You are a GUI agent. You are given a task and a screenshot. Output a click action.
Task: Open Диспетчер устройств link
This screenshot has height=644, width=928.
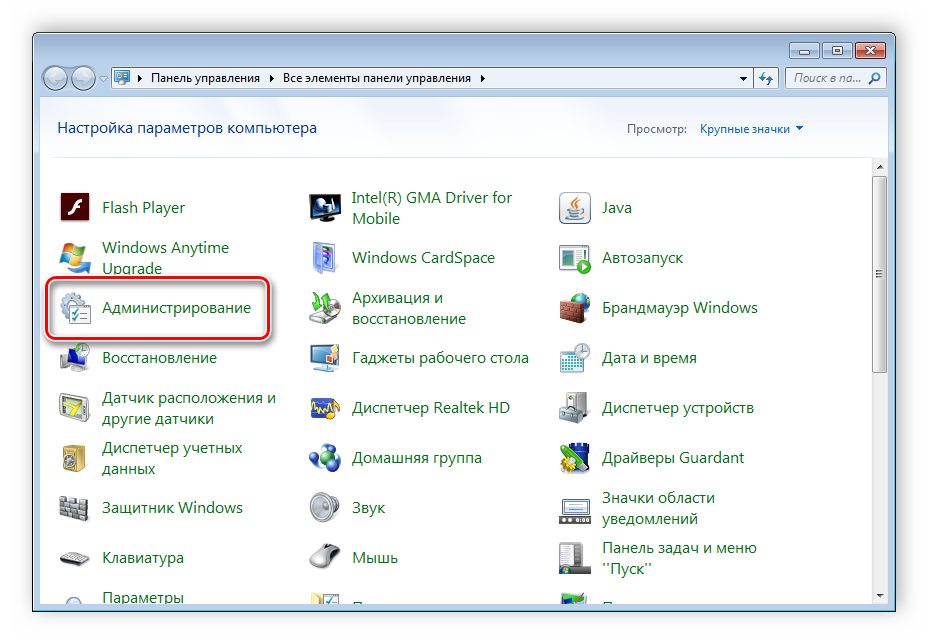click(x=677, y=408)
